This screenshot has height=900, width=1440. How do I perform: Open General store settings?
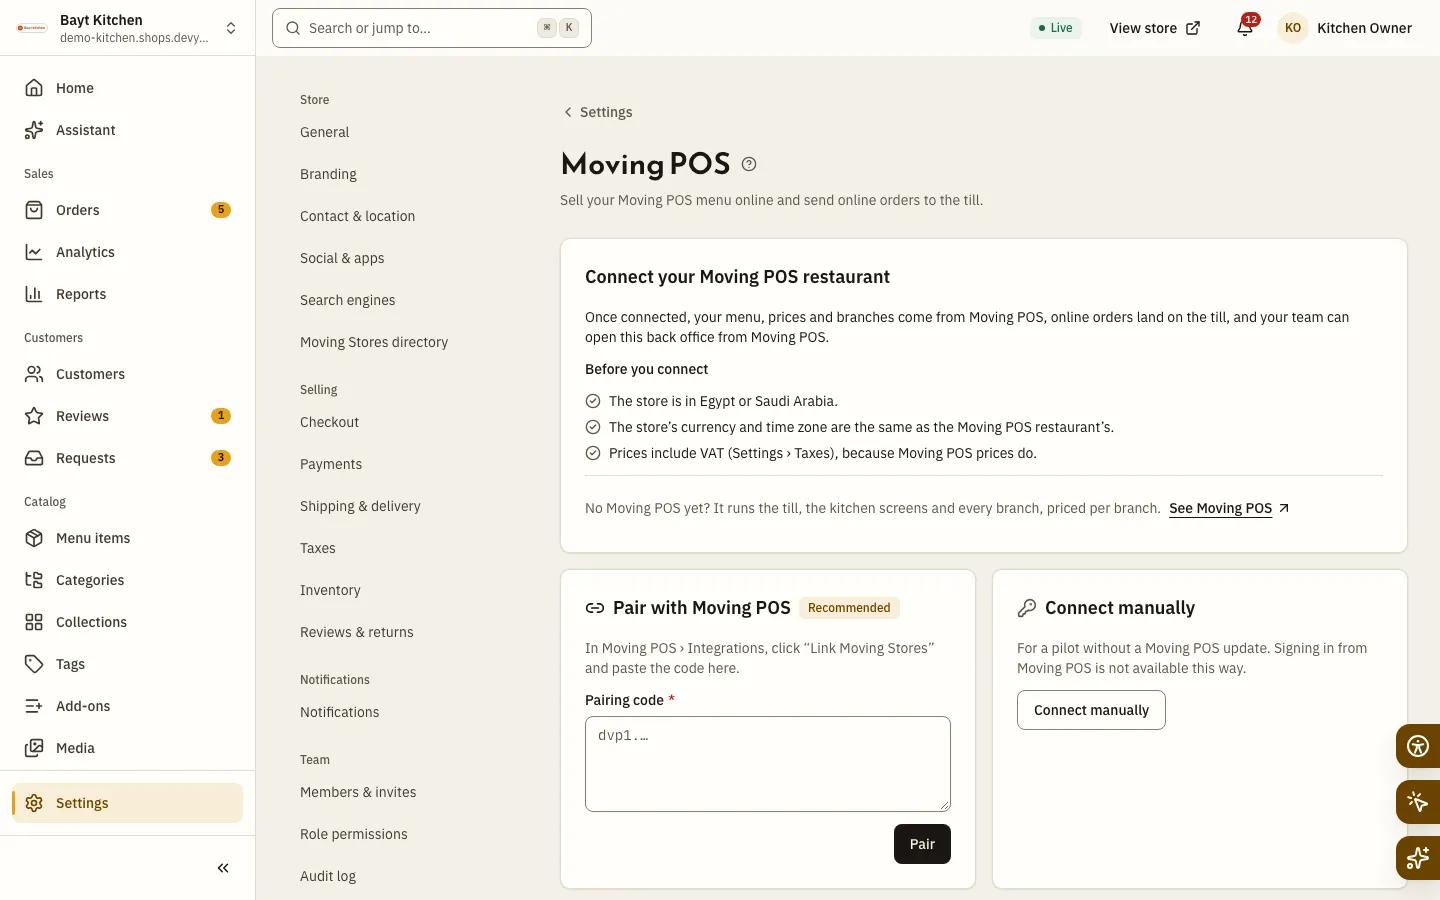(x=325, y=132)
